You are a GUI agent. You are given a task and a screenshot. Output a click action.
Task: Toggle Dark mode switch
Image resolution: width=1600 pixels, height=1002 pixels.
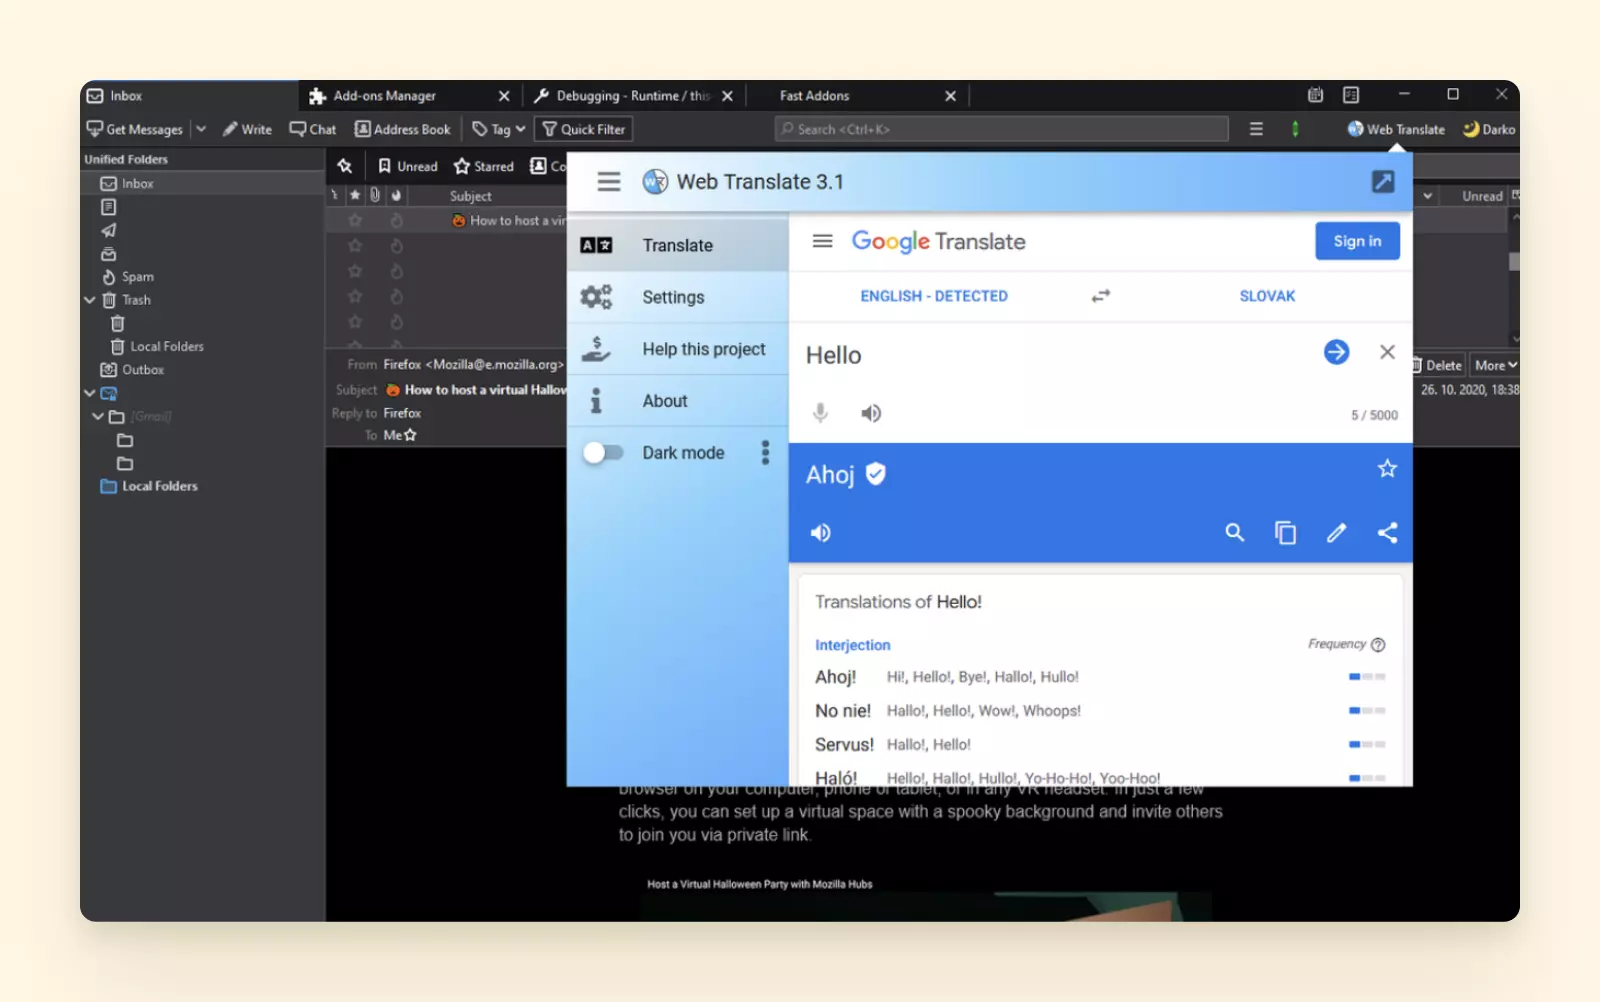603,453
